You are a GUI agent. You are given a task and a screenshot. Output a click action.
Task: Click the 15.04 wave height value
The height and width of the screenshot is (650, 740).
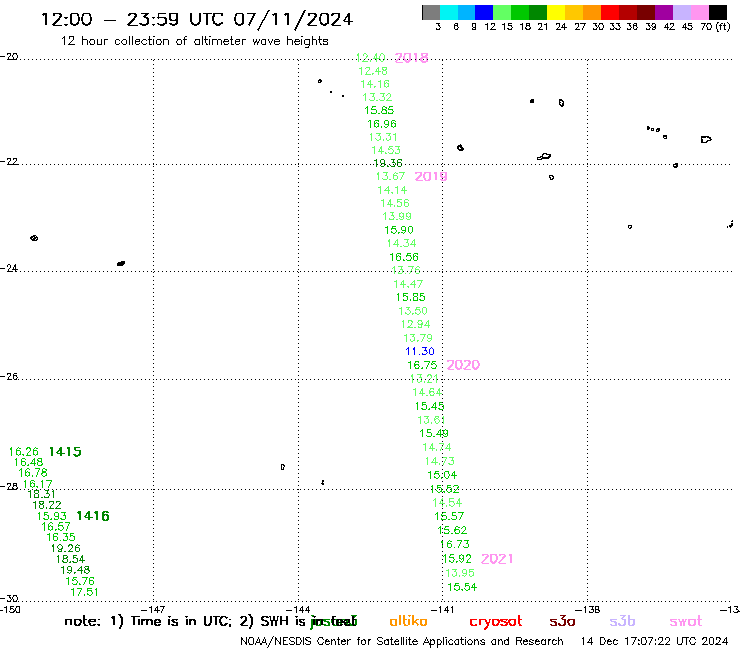[442, 475]
